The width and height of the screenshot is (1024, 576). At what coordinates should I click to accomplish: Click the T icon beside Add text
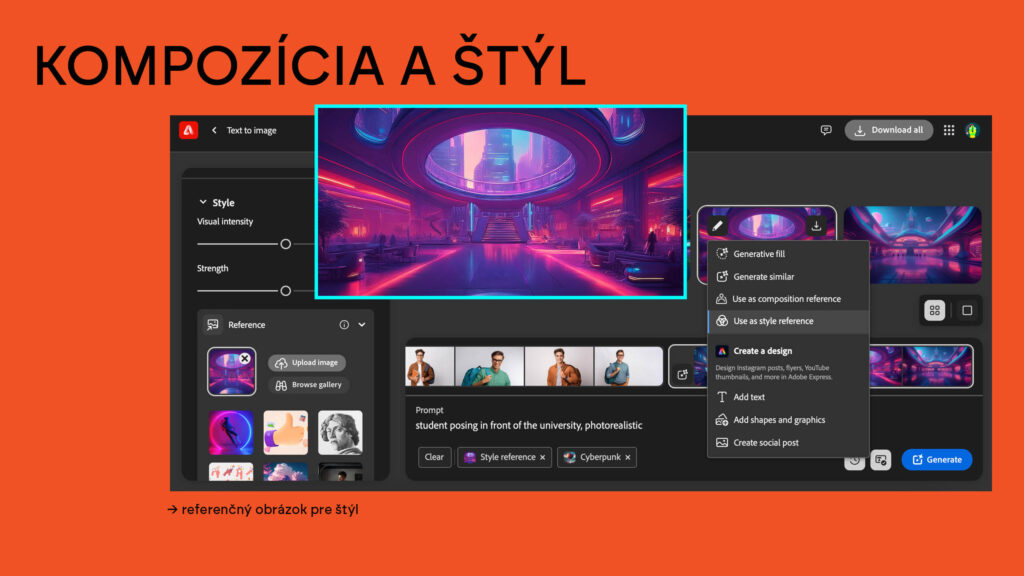pos(722,396)
